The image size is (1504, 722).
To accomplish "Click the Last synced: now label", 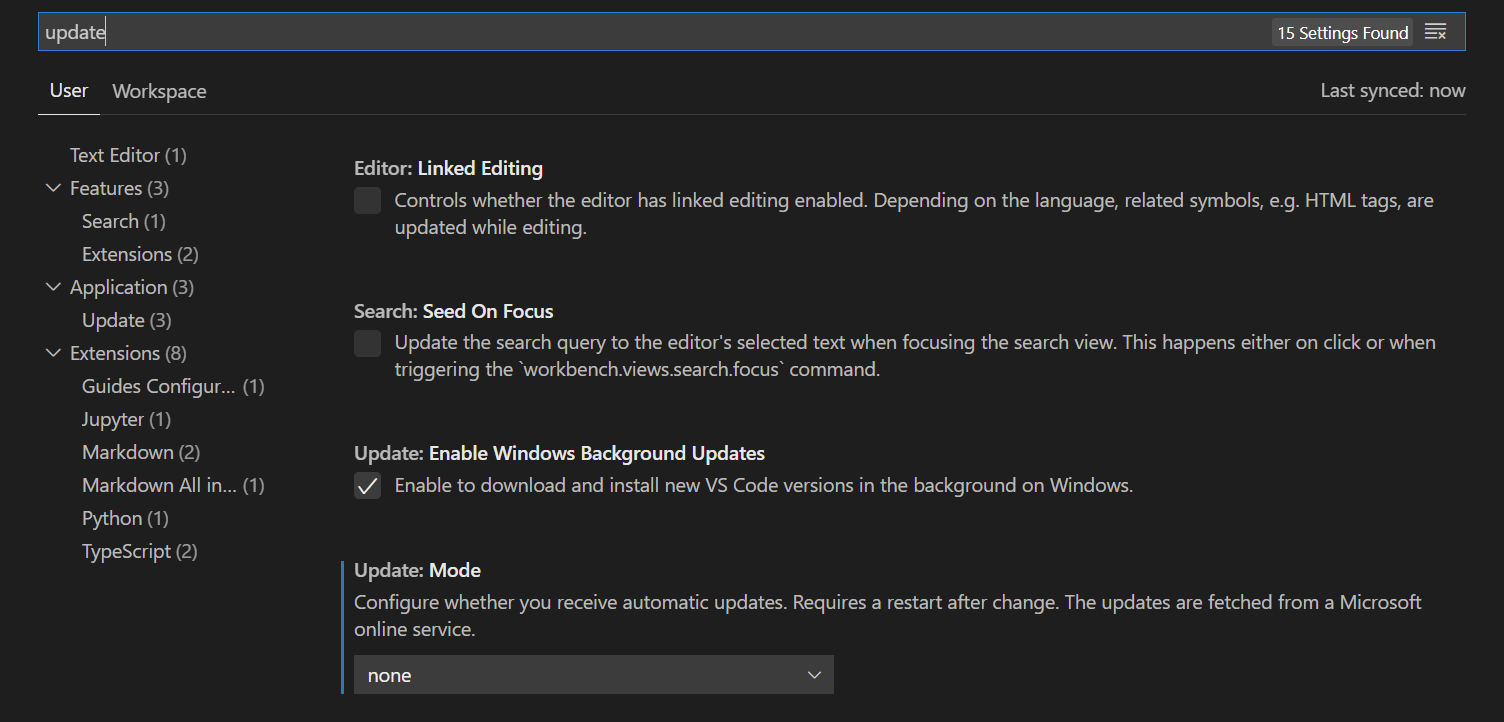I will (x=1393, y=91).
